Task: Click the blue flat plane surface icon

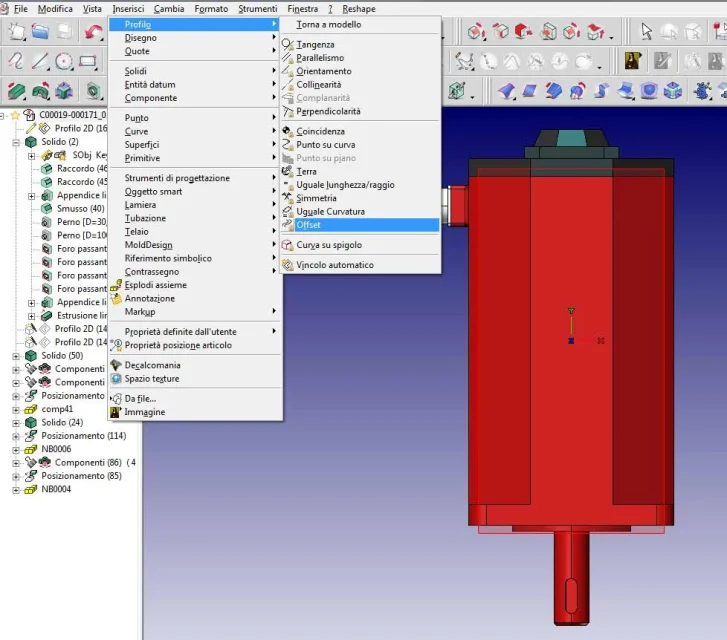Action: point(529,90)
